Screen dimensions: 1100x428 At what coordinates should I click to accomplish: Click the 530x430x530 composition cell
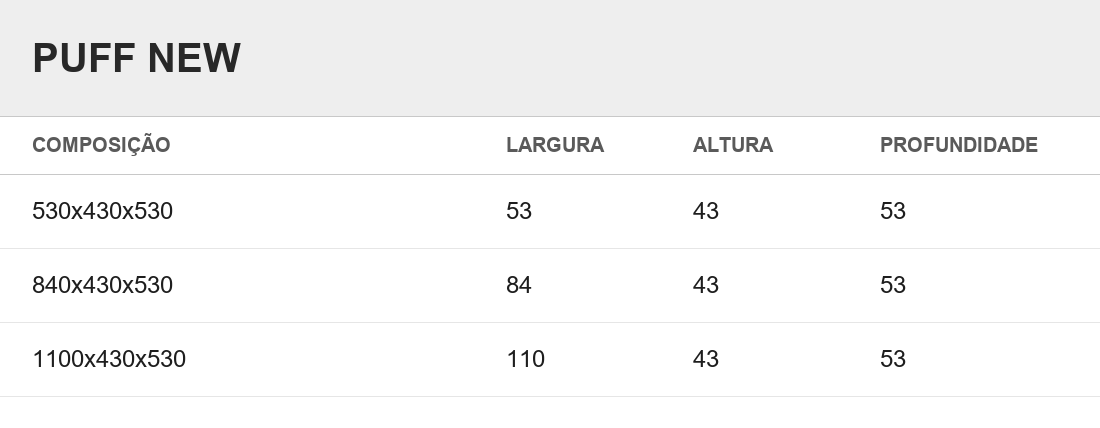pyautogui.click(x=102, y=211)
